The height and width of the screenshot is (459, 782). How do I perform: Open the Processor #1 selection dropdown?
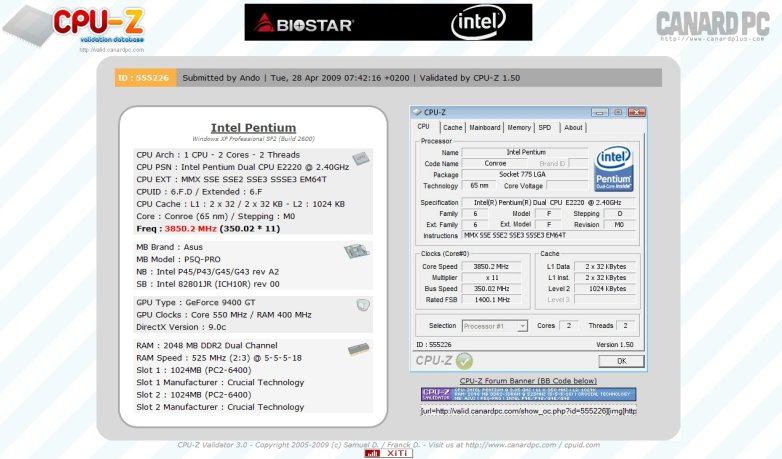[x=494, y=326]
